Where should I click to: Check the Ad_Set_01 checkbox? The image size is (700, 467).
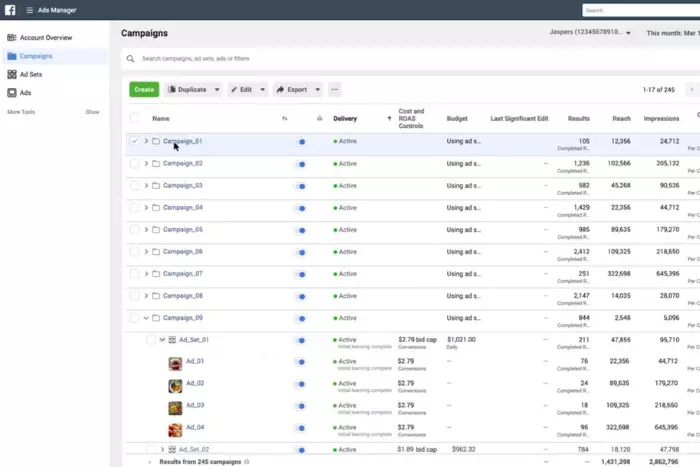(150, 340)
